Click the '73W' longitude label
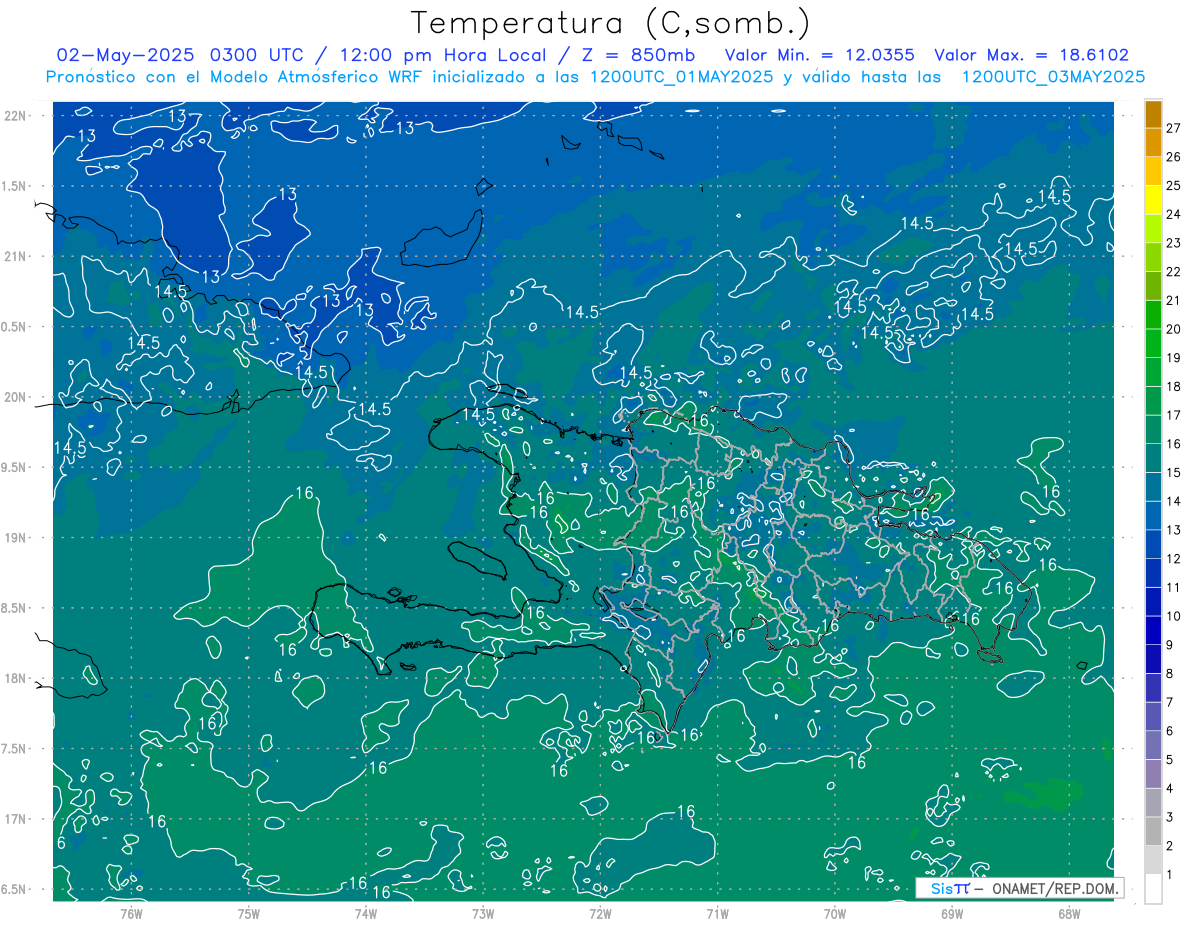Image resolution: width=1200 pixels, height=927 pixels. (483, 913)
